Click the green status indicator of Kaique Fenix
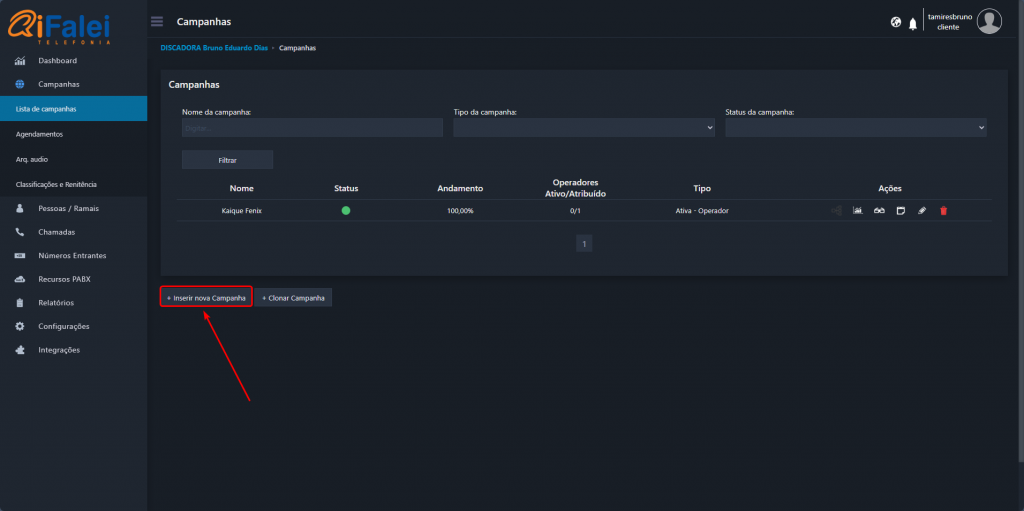 pyautogui.click(x=346, y=210)
